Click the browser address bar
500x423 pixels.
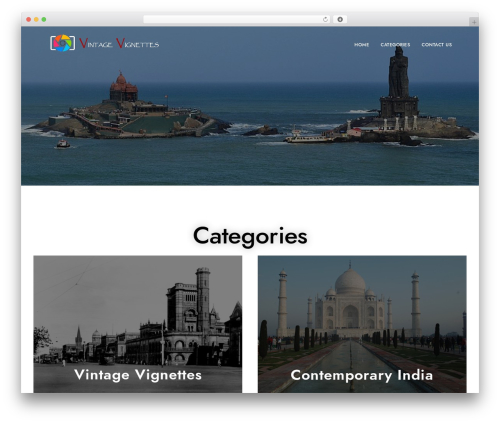coord(237,19)
